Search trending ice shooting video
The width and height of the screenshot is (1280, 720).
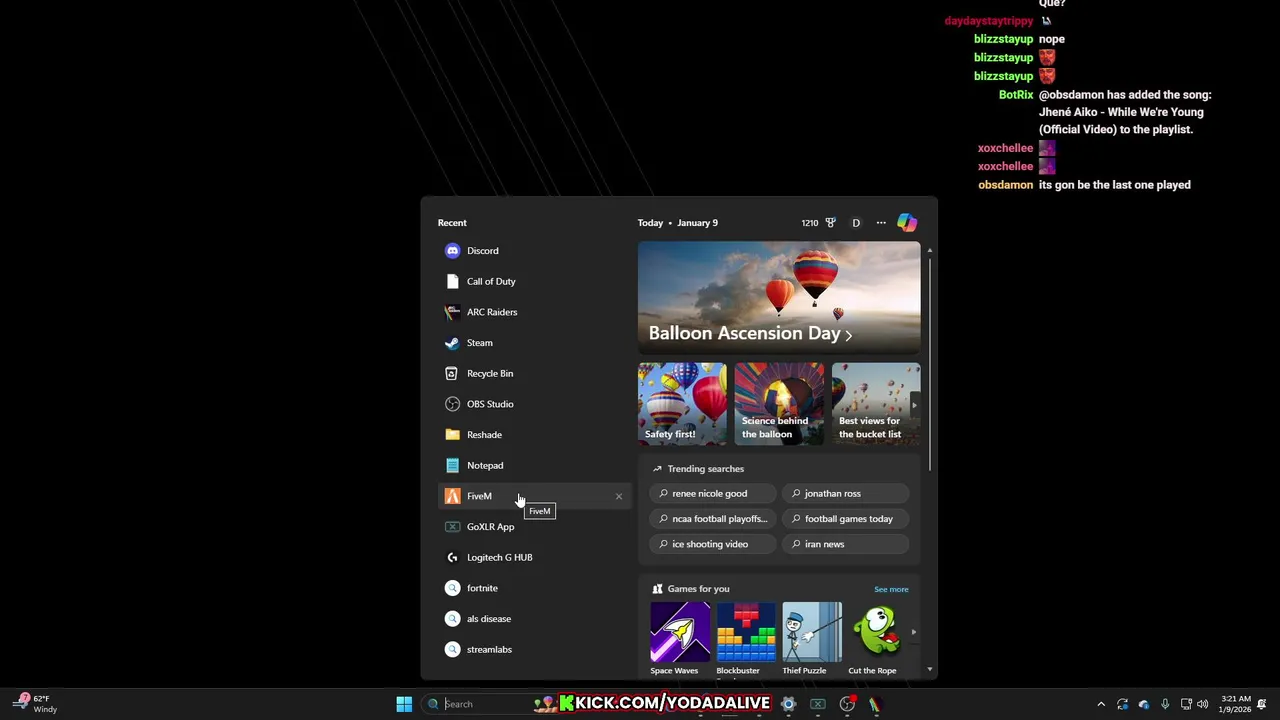712,544
